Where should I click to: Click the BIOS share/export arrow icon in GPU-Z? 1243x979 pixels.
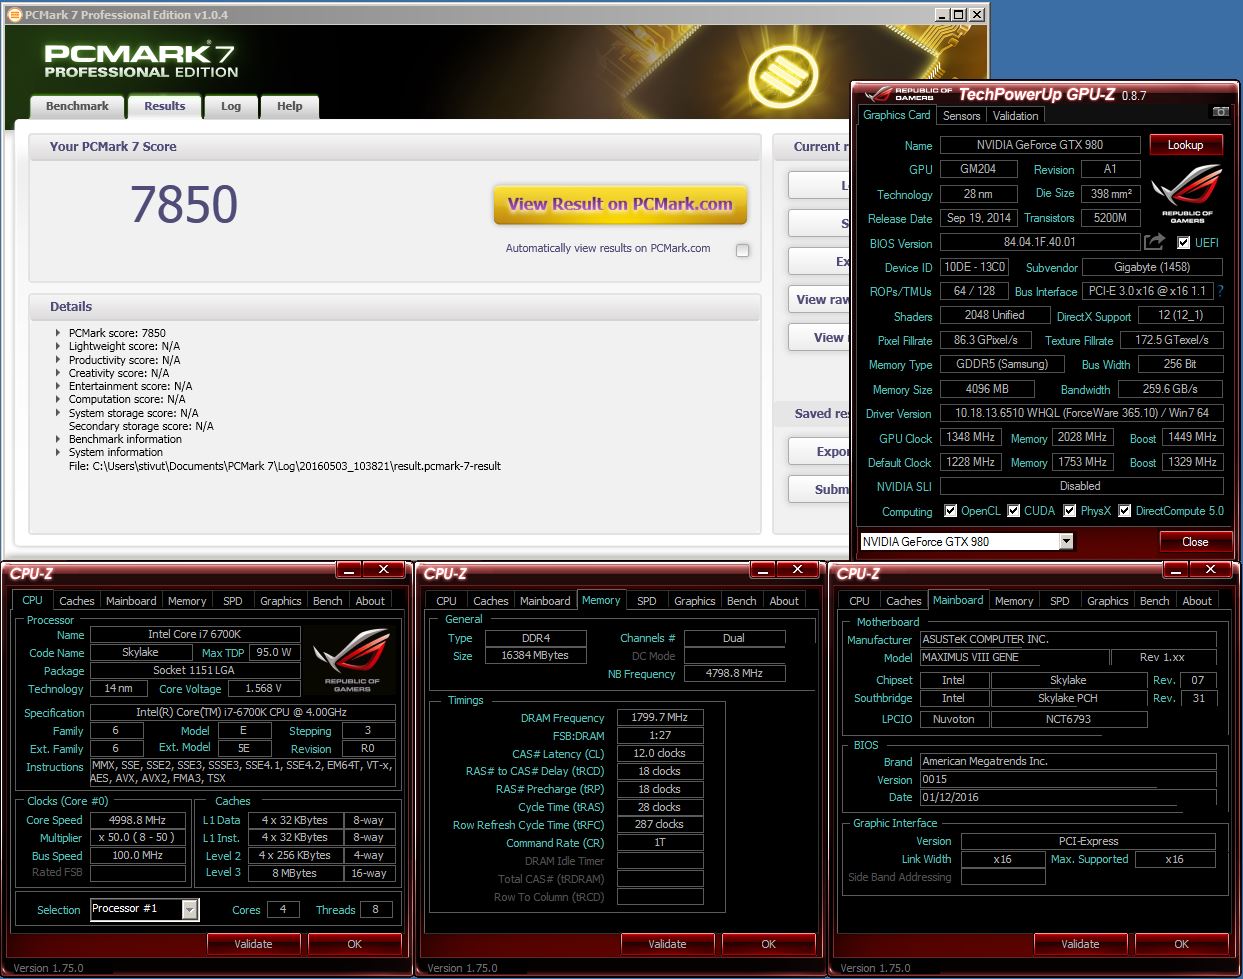(x=1155, y=242)
